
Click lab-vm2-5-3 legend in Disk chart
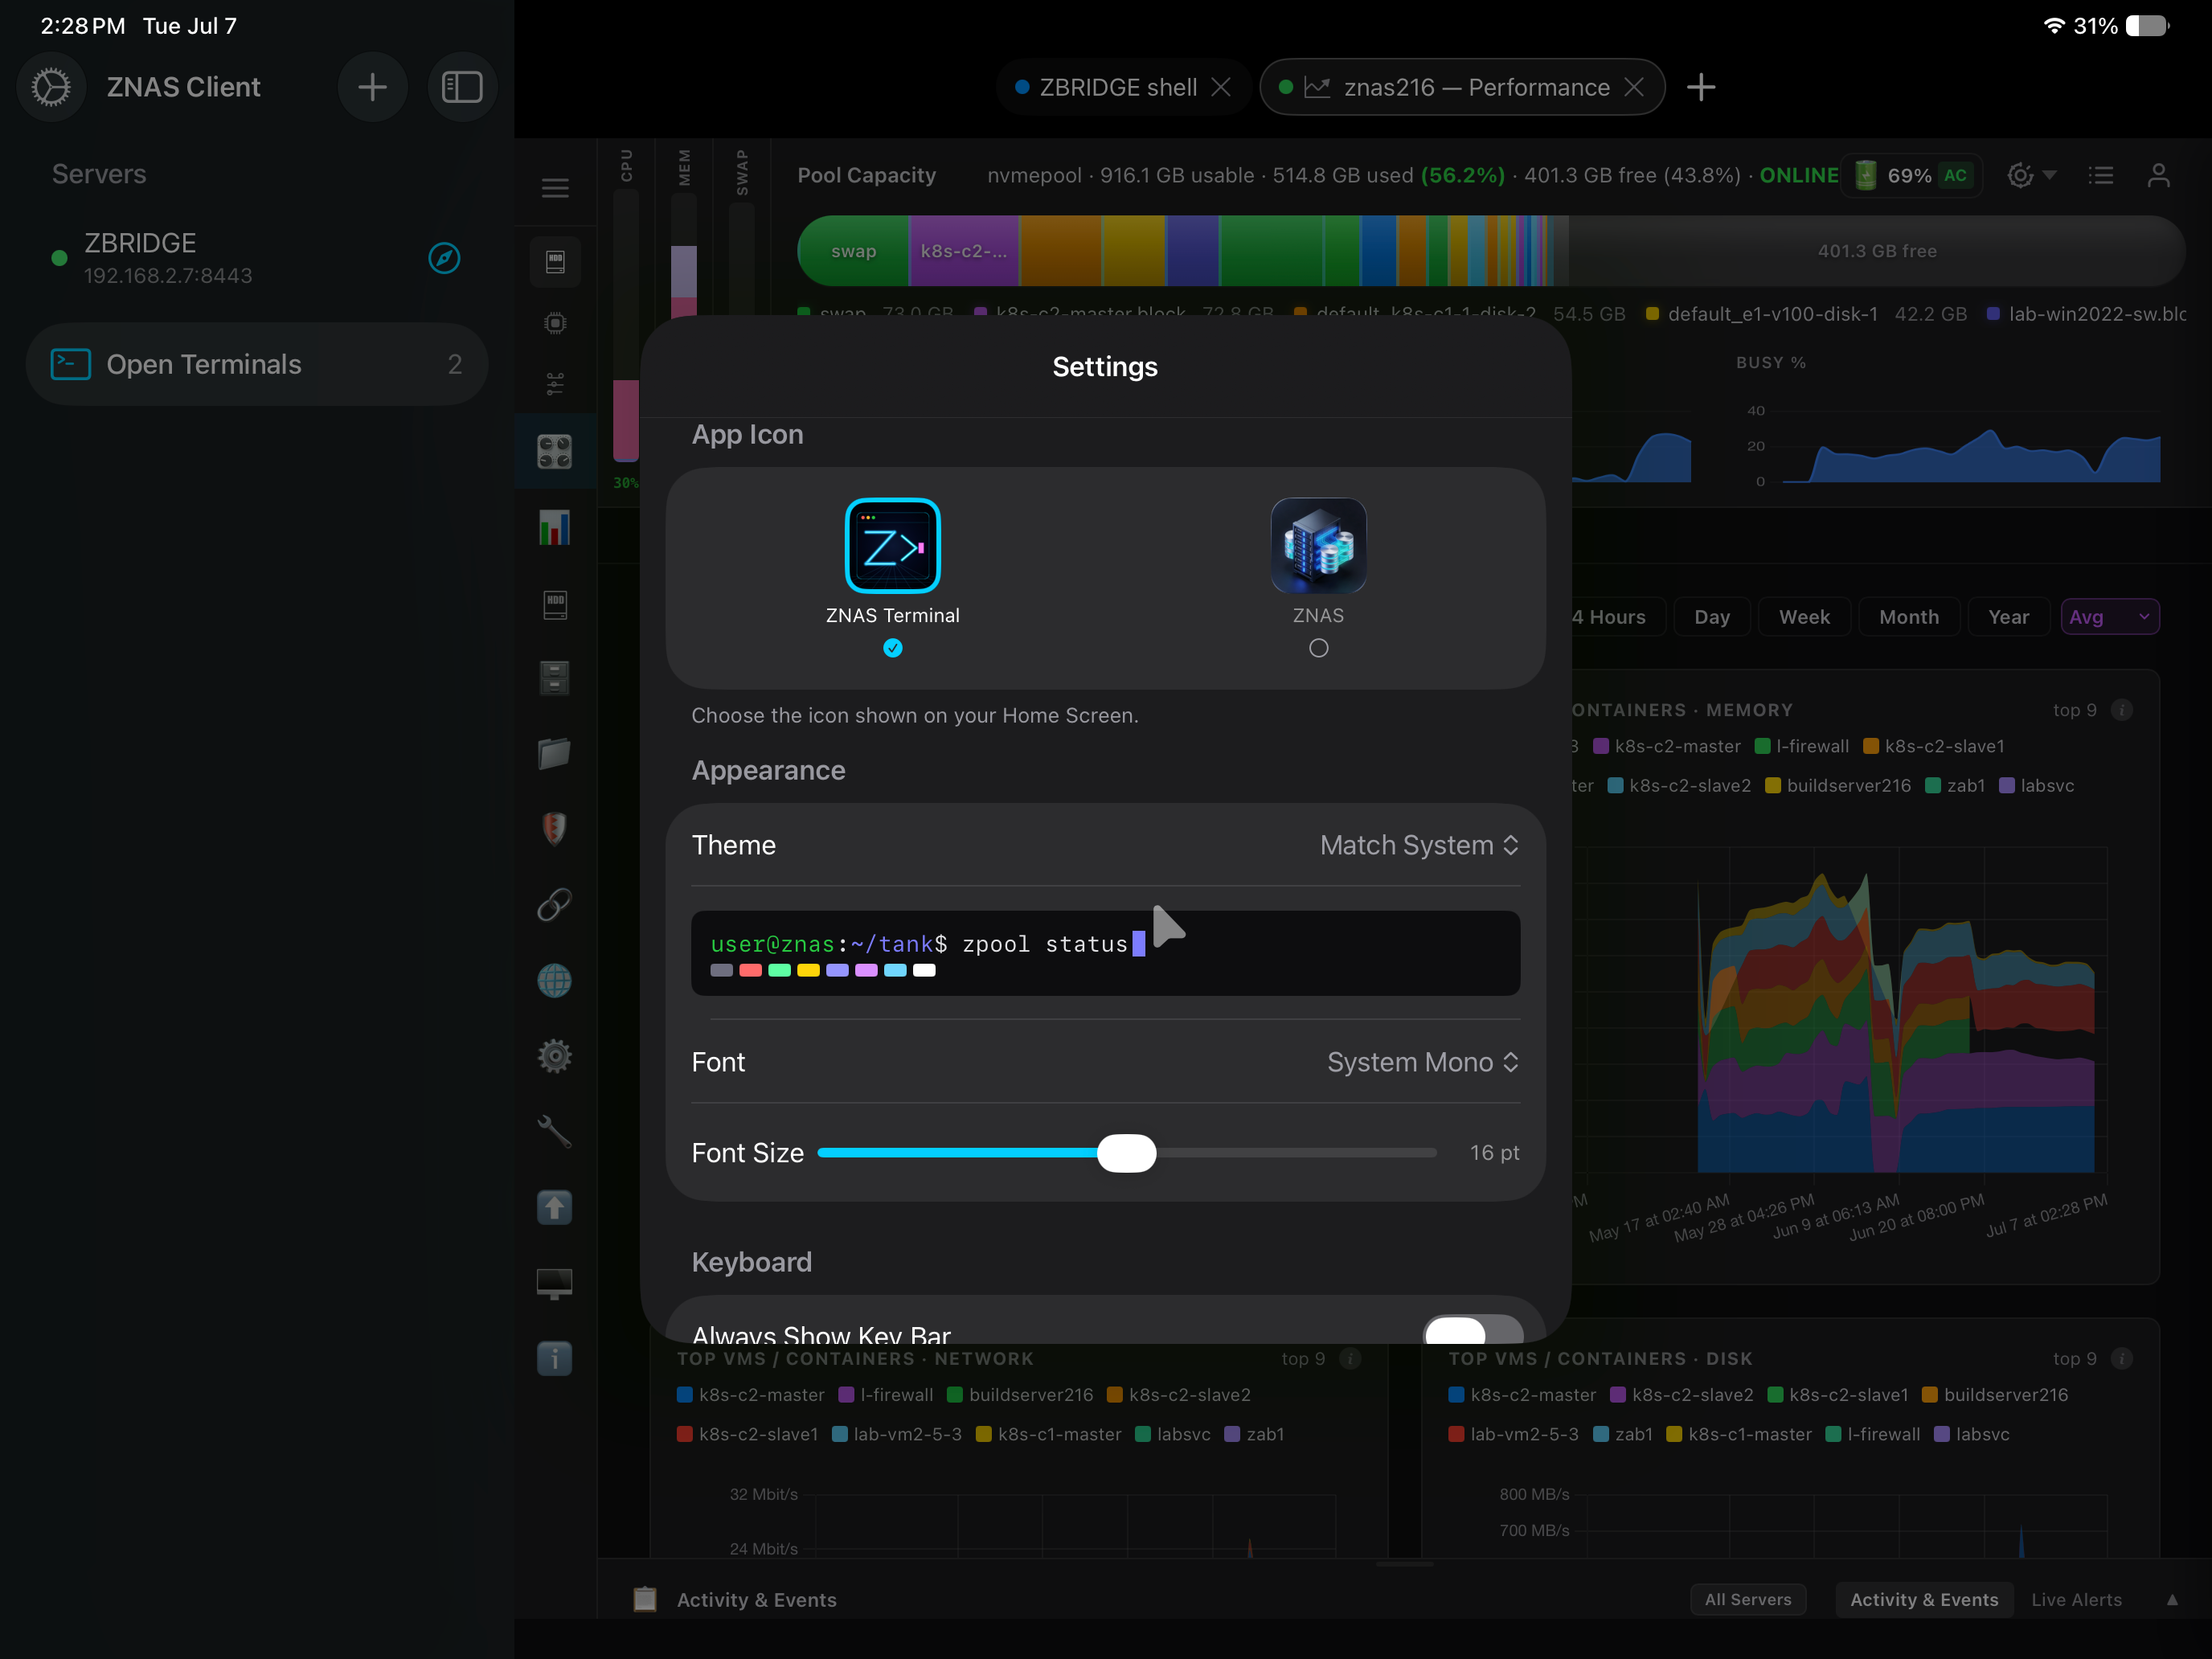coord(1514,1434)
